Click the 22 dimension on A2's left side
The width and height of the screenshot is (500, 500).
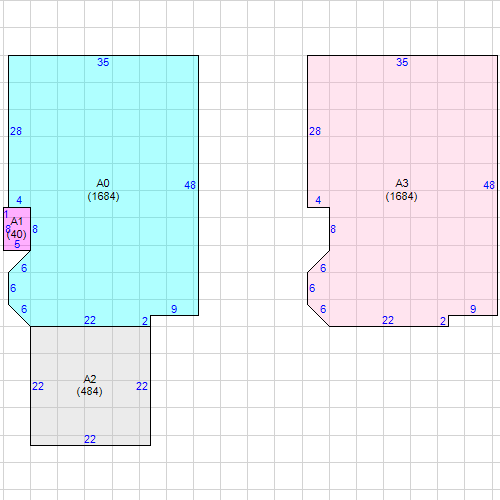(x=38, y=386)
